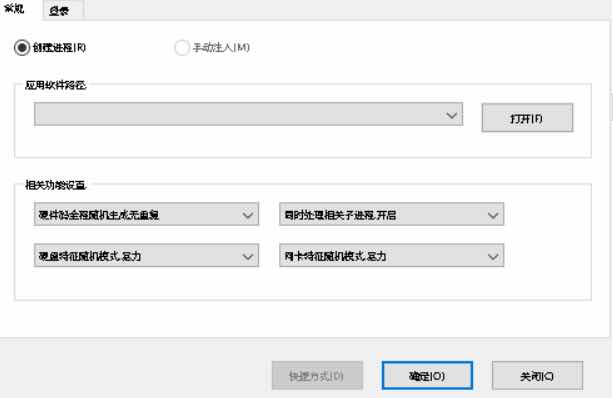
Task: Confirm with the 确定(O) button
Action: click(427, 376)
